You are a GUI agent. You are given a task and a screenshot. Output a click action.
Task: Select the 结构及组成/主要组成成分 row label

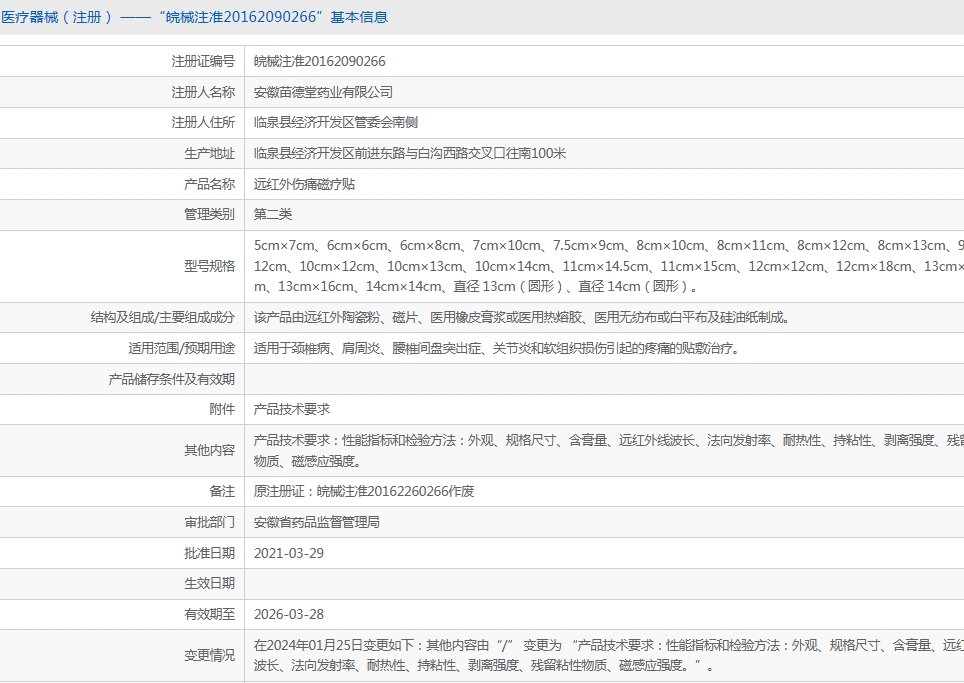[x=162, y=317]
